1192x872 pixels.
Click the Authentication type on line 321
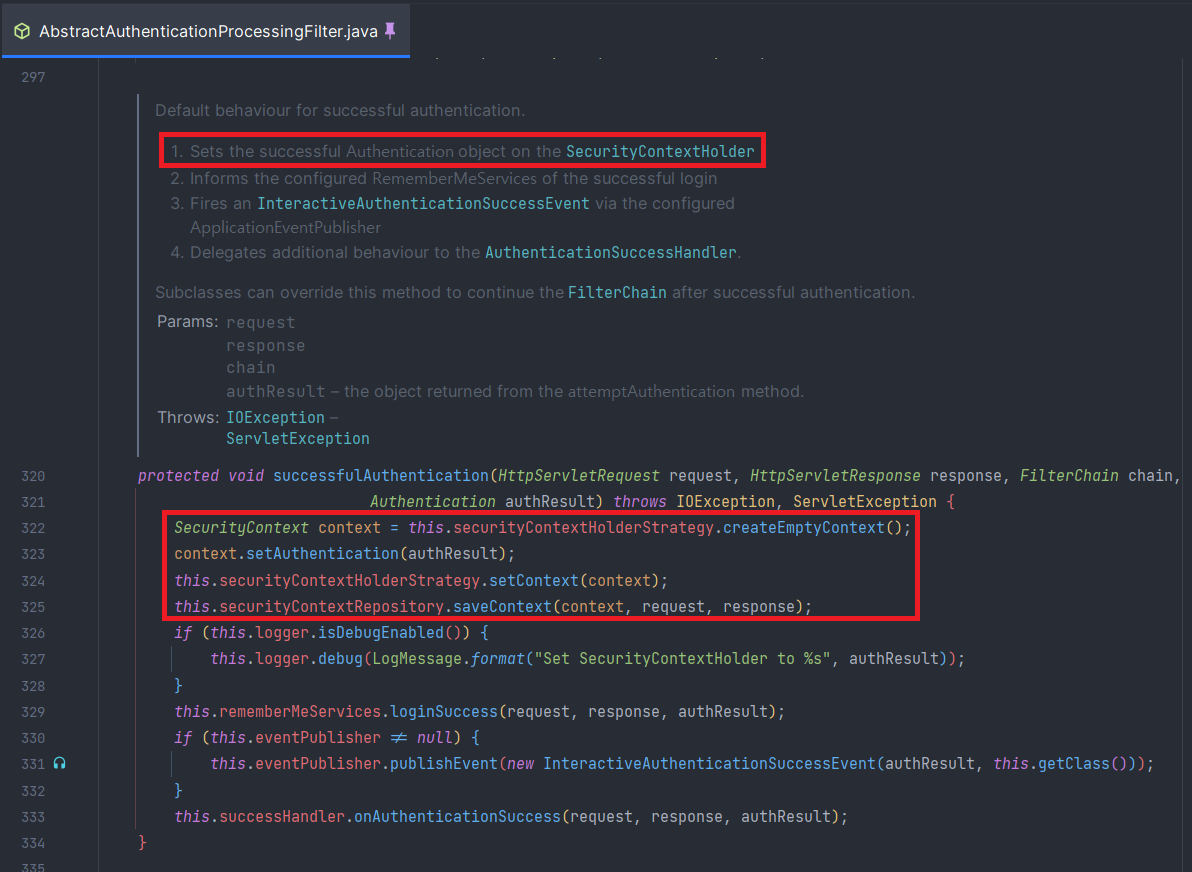pos(433,502)
